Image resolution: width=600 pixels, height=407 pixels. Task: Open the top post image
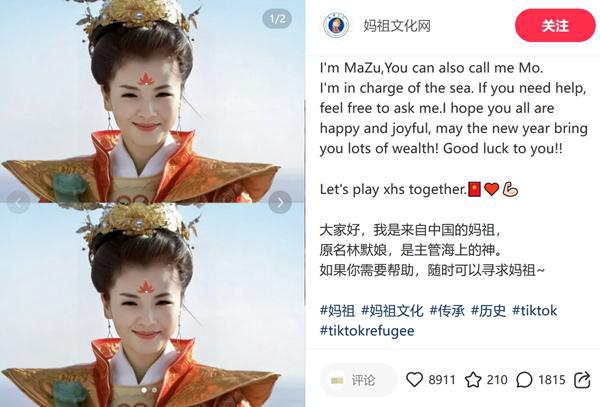click(x=152, y=101)
